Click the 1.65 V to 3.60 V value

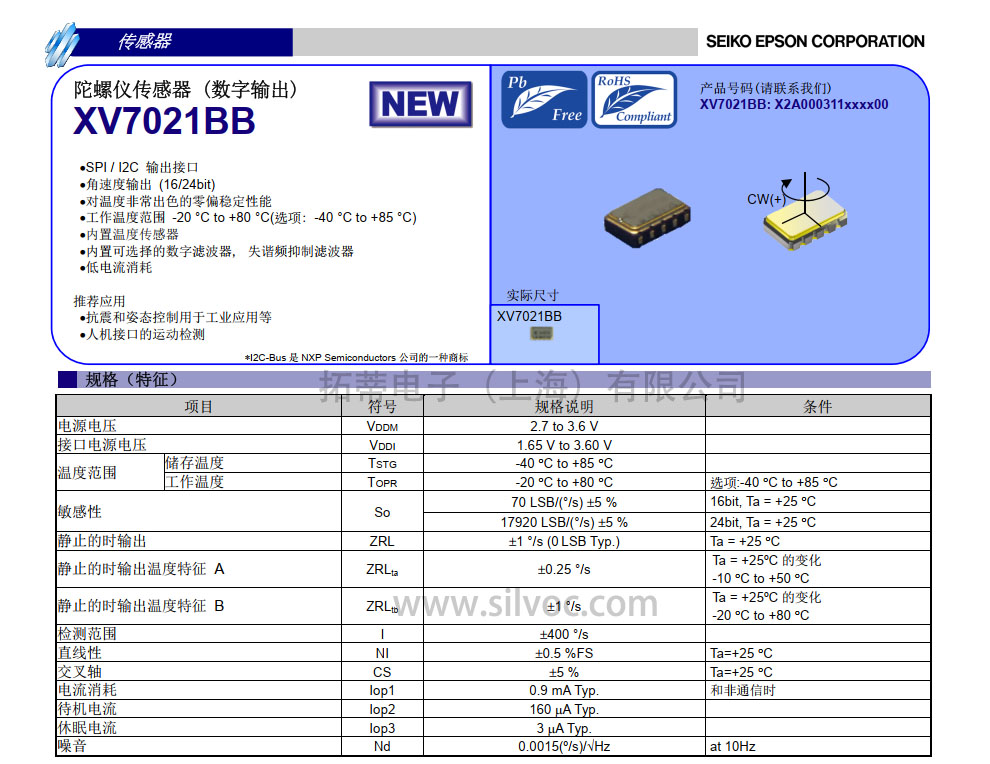point(564,445)
